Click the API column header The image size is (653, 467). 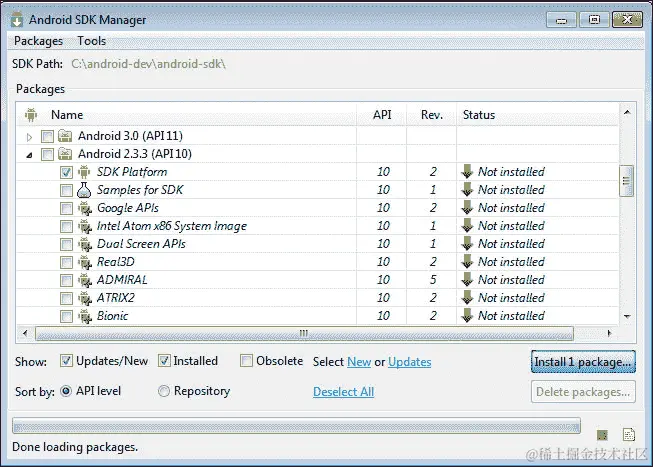click(381, 115)
